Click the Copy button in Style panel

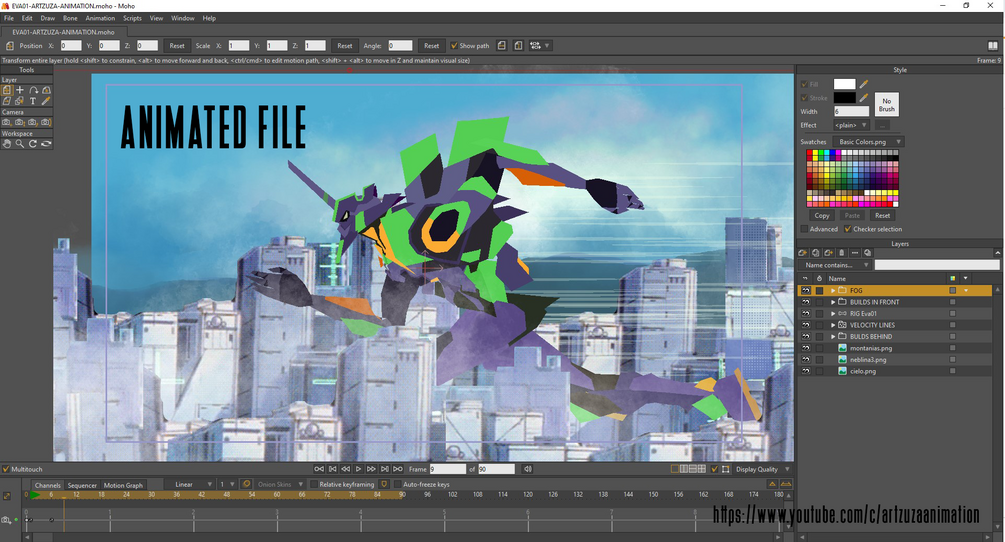click(x=822, y=215)
